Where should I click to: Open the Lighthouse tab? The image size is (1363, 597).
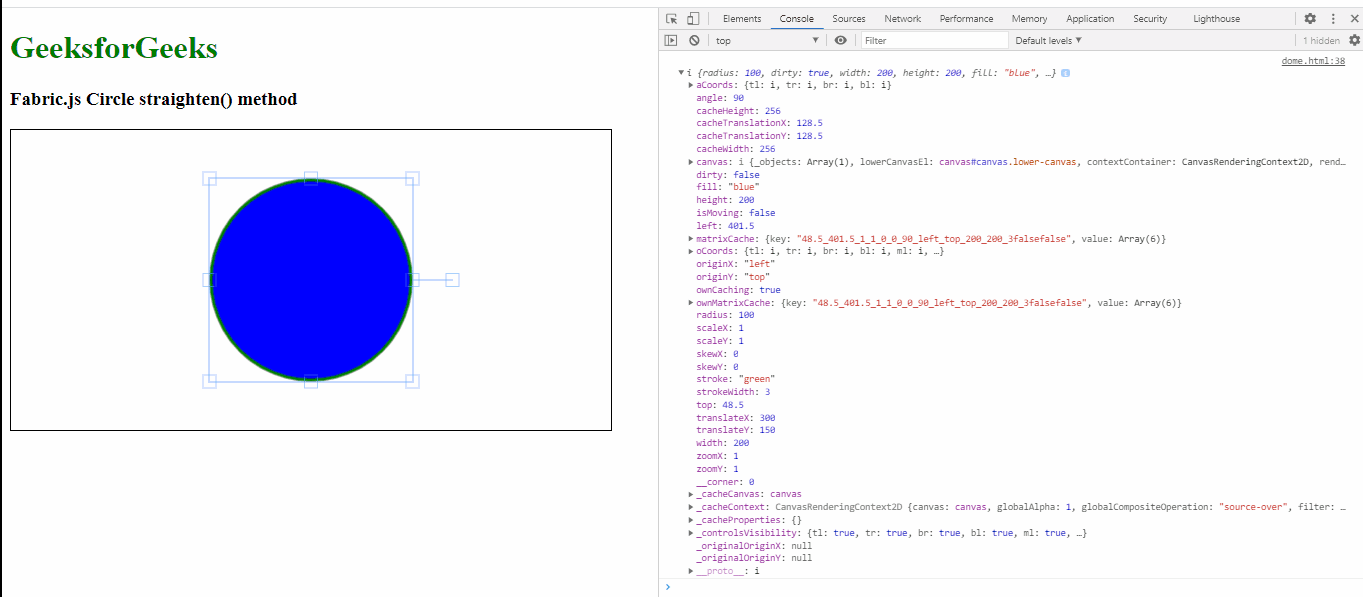[1216, 18]
